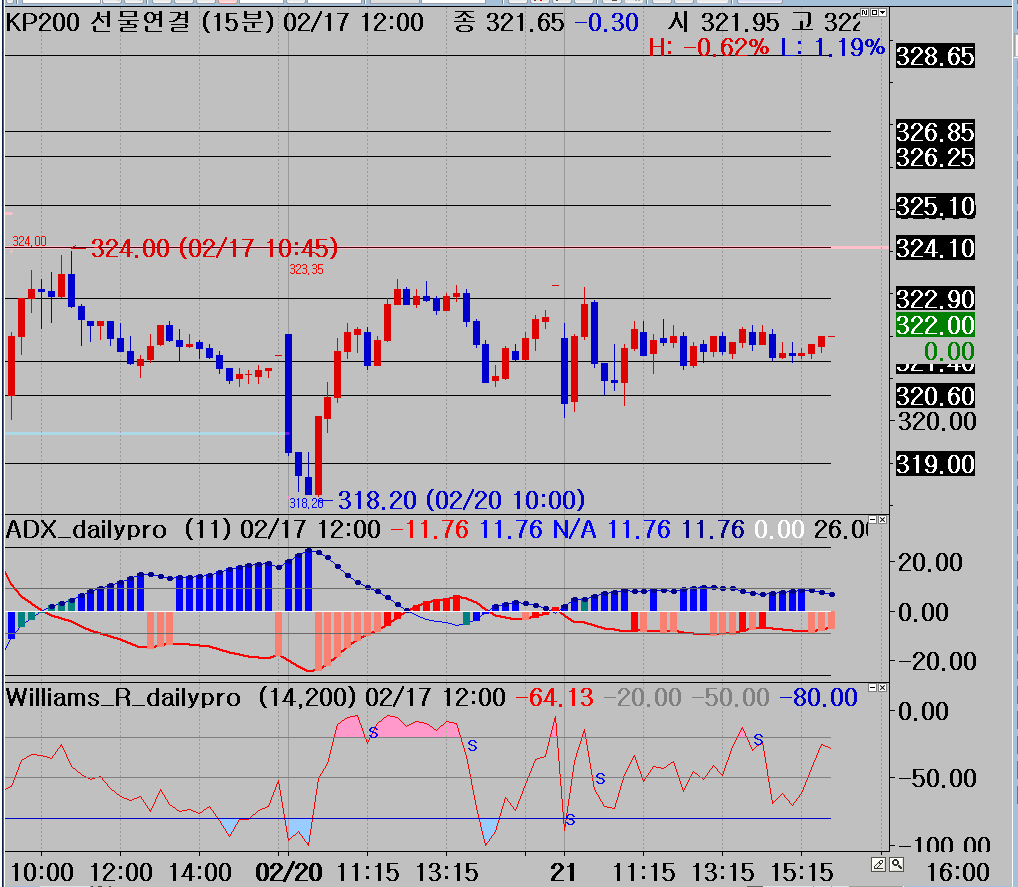Maximize the price chart pane with the square icon
1018x887 pixels.
[x=874, y=12]
